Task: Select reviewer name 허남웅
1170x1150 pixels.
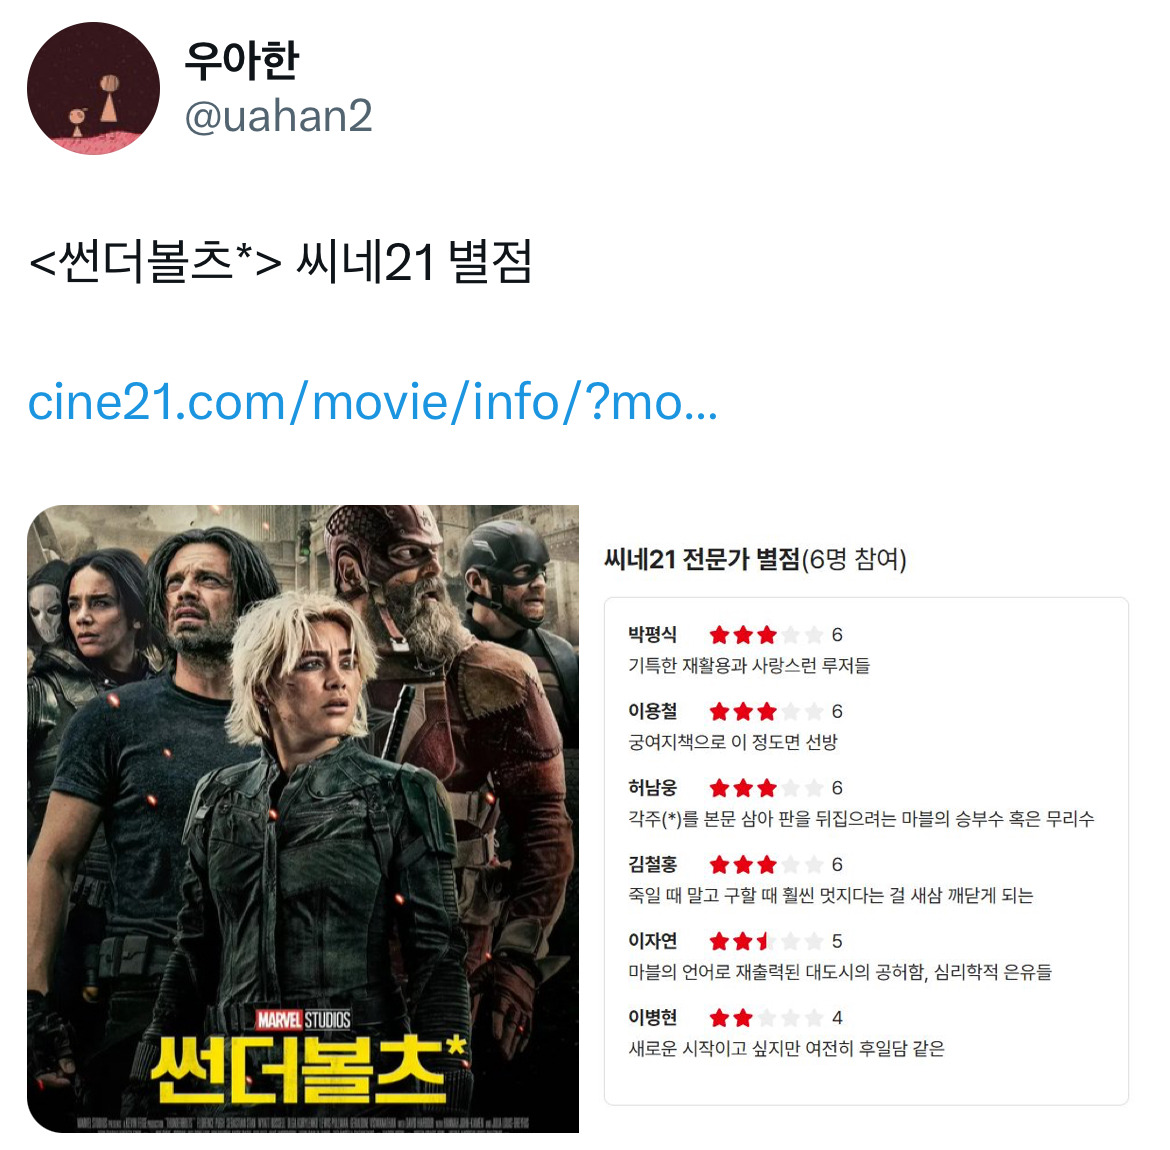Action: (x=653, y=787)
